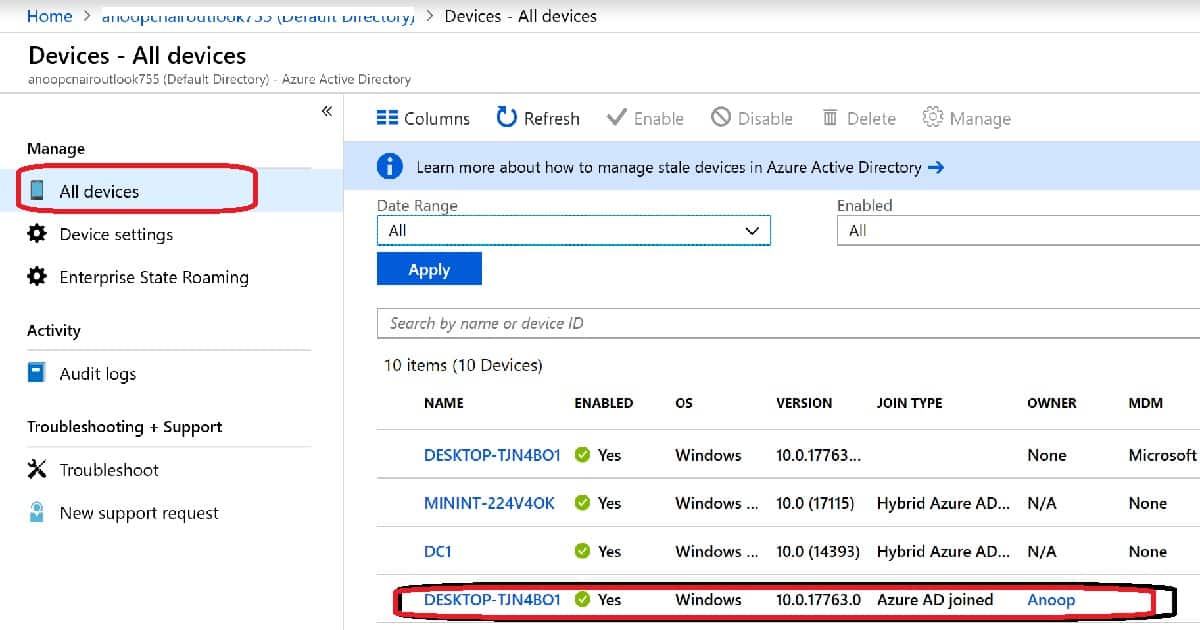This screenshot has width=1200, height=630.
Task: Open owner Anoop's profile link
Action: [1051, 600]
